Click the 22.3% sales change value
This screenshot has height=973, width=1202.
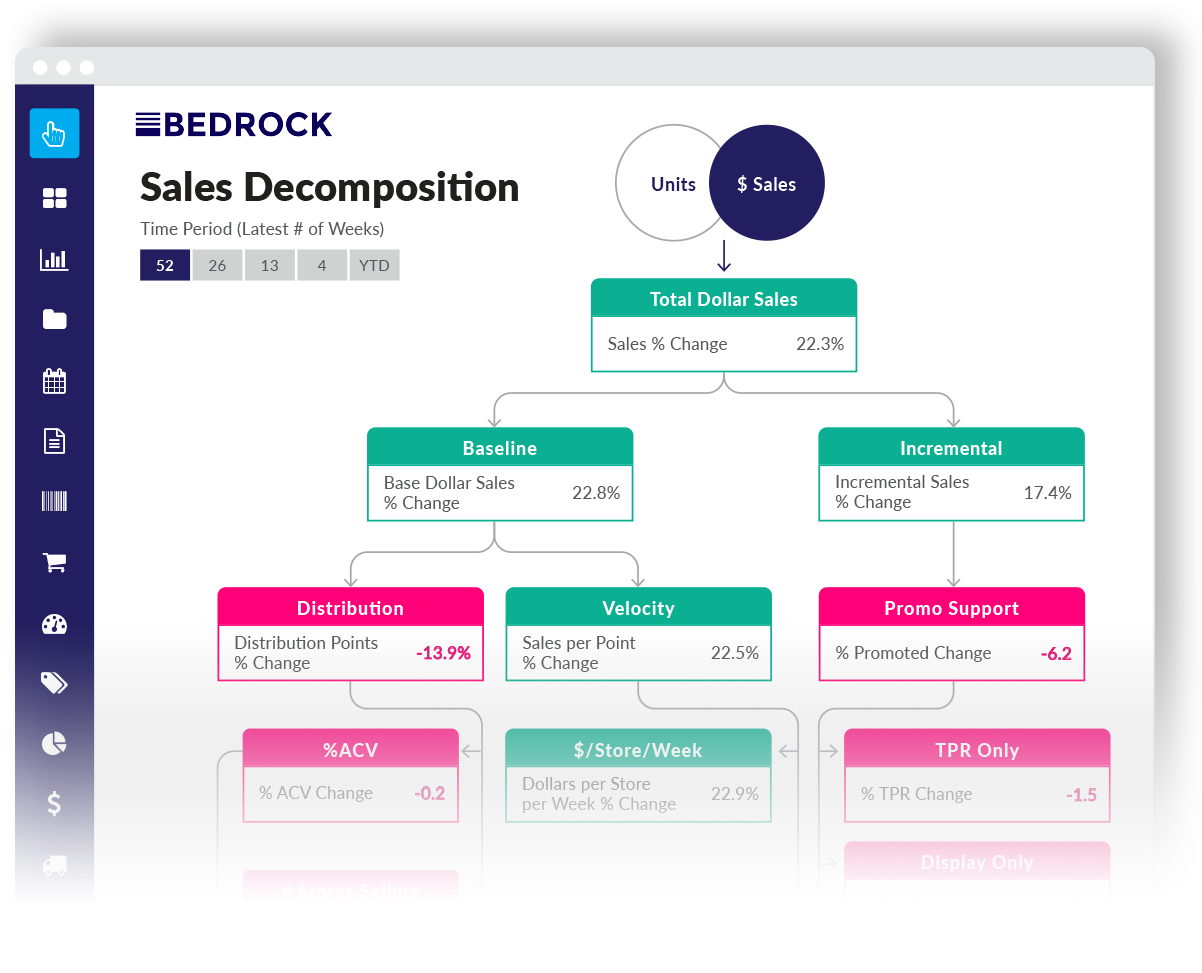[820, 344]
